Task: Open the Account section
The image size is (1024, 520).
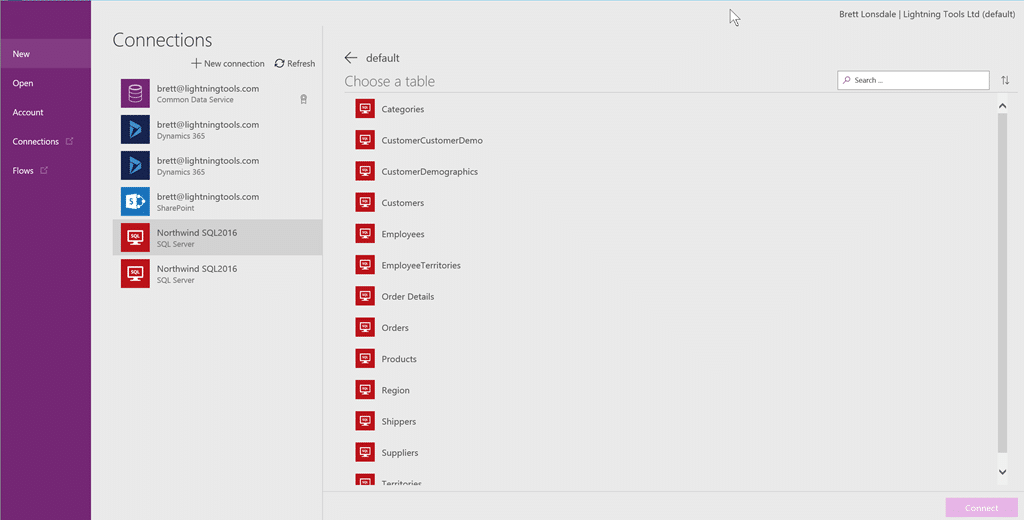Action: pyautogui.click(x=46, y=112)
